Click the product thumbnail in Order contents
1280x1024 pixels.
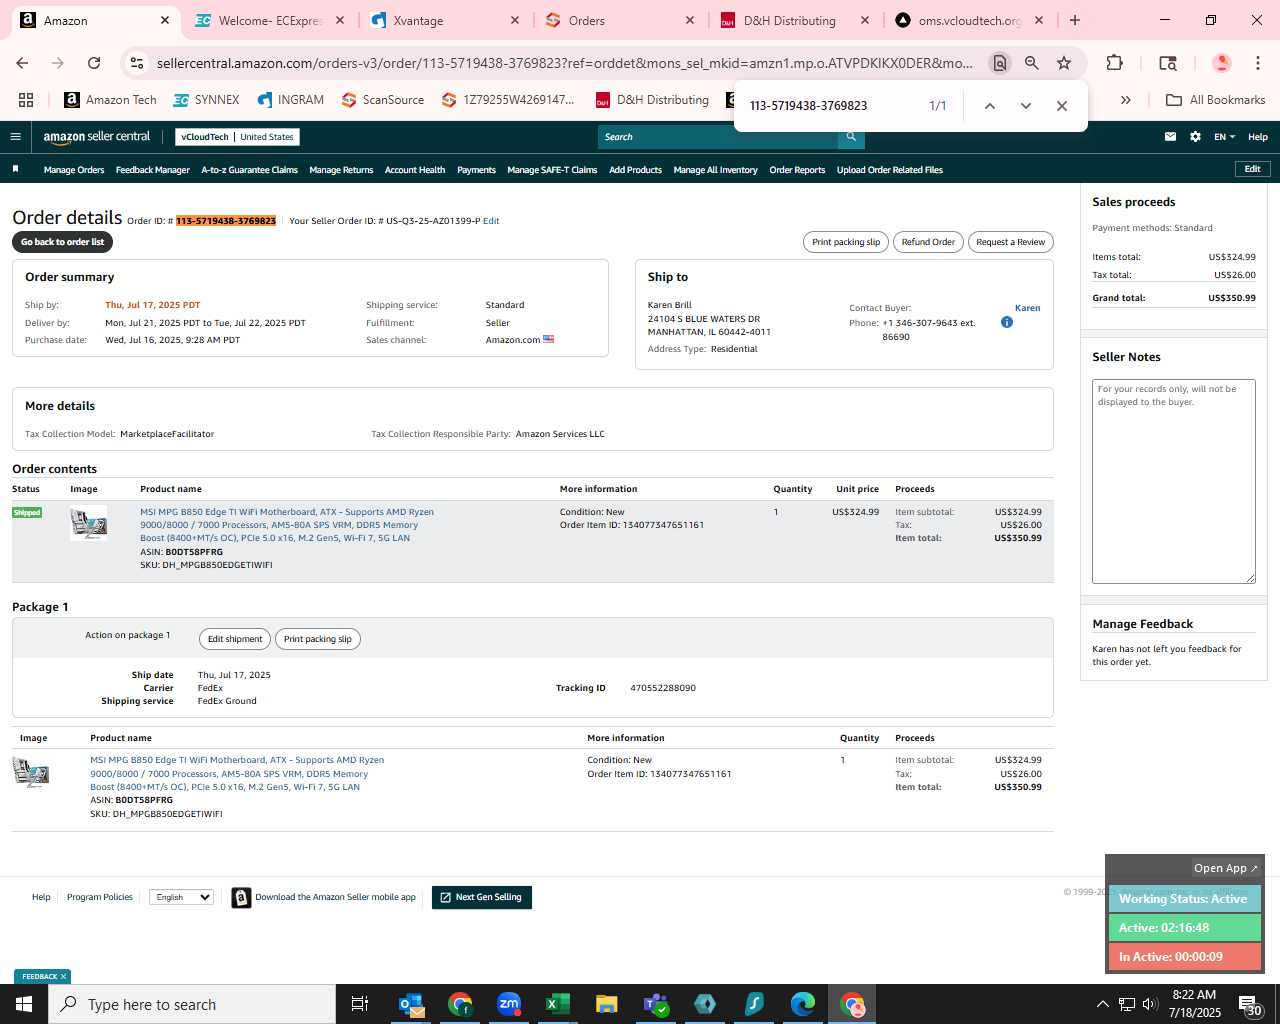[88, 524]
